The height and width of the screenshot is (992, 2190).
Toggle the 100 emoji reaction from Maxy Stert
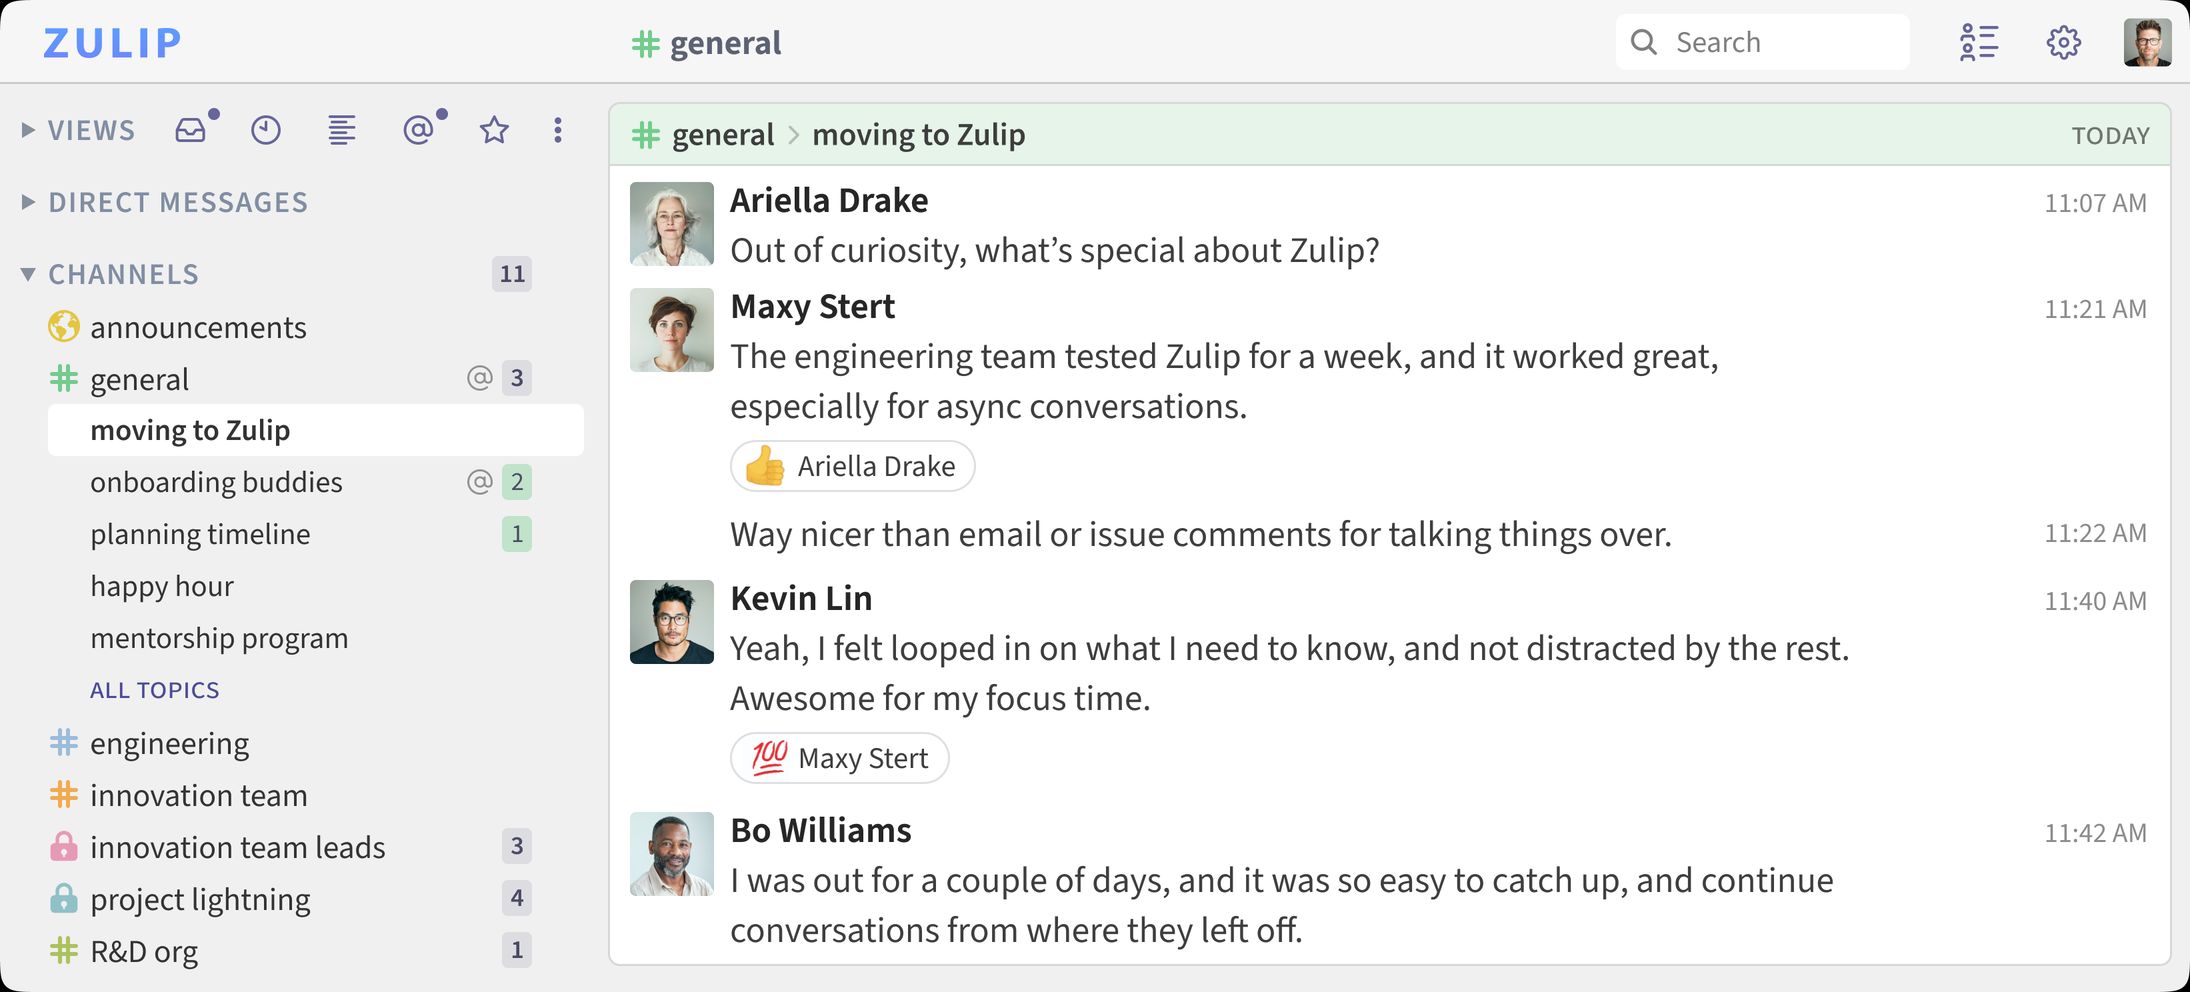(x=839, y=758)
